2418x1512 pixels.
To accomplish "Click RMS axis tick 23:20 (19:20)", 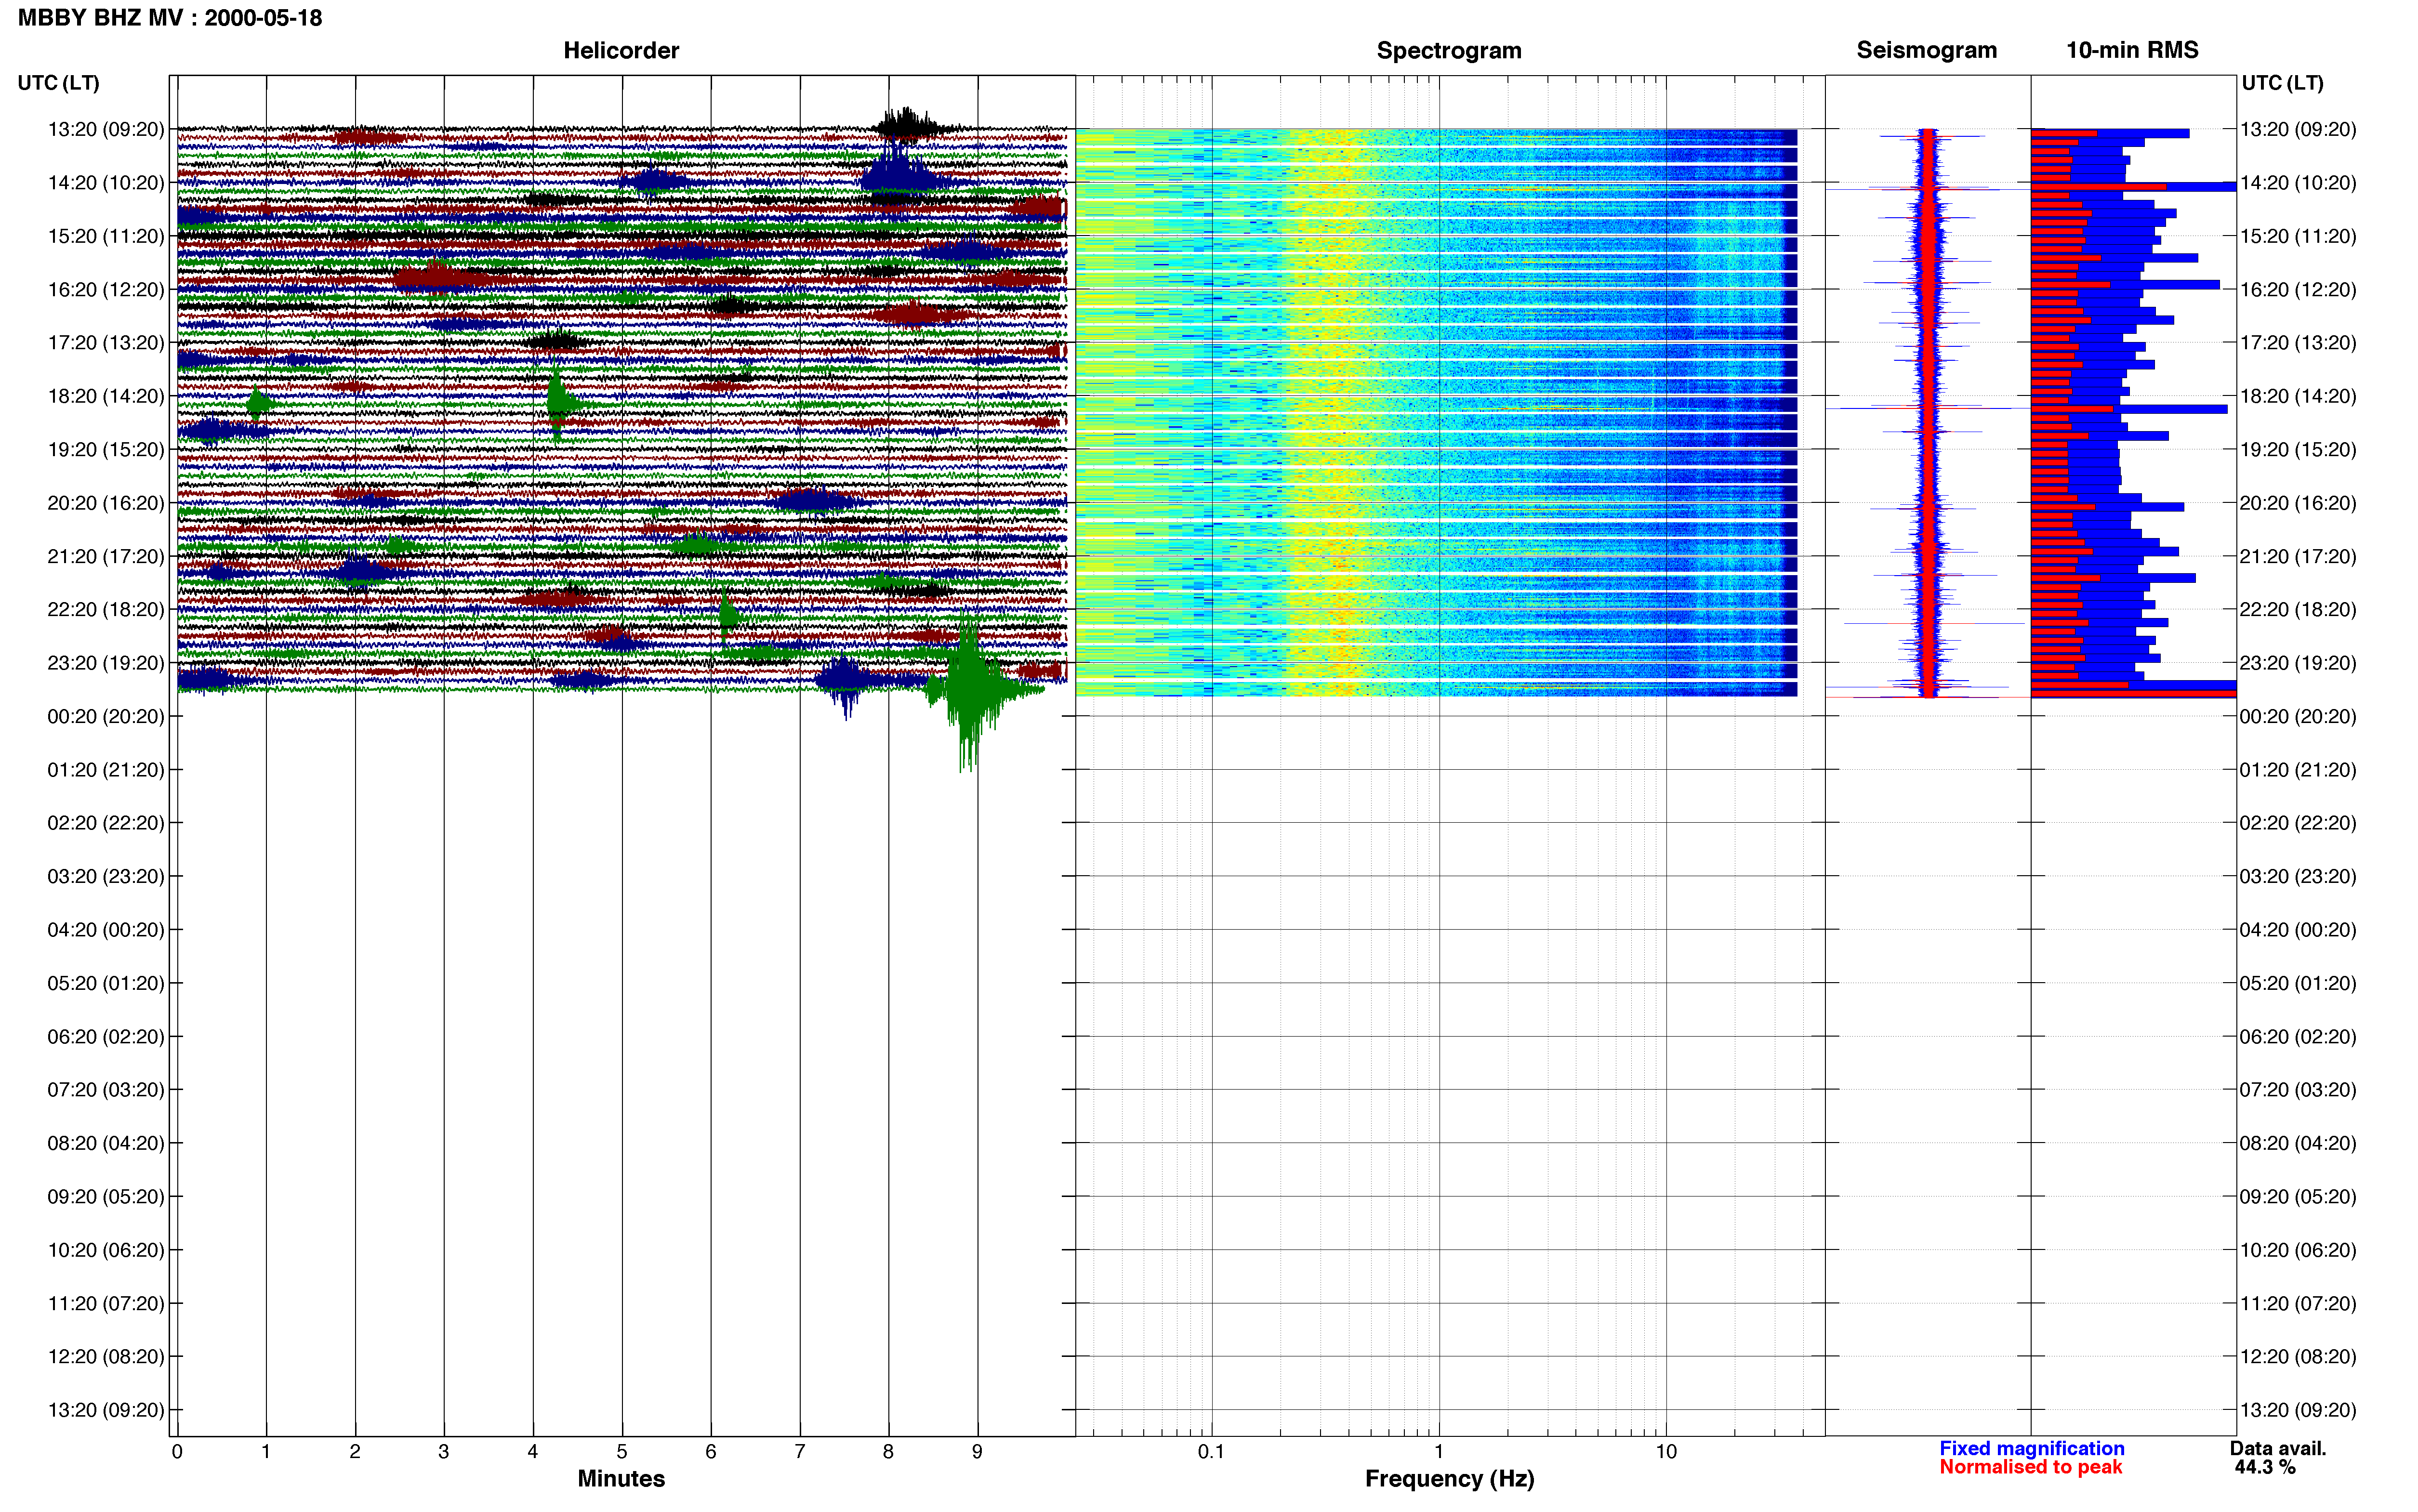I will [x=2298, y=663].
